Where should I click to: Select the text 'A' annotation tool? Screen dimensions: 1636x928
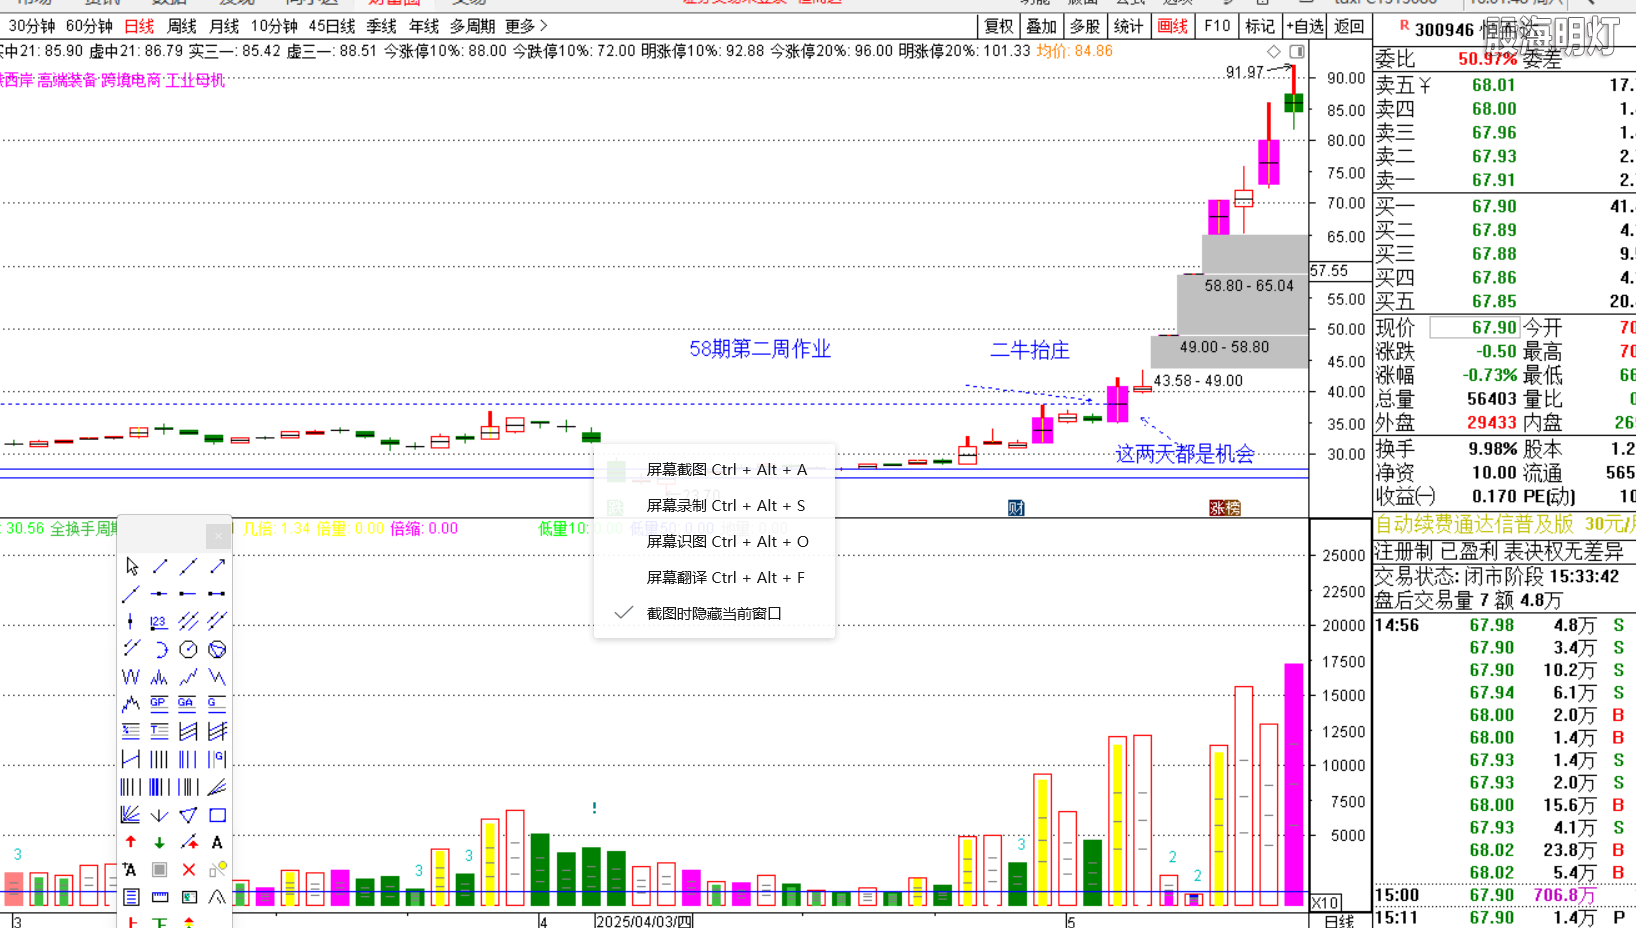point(217,842)
